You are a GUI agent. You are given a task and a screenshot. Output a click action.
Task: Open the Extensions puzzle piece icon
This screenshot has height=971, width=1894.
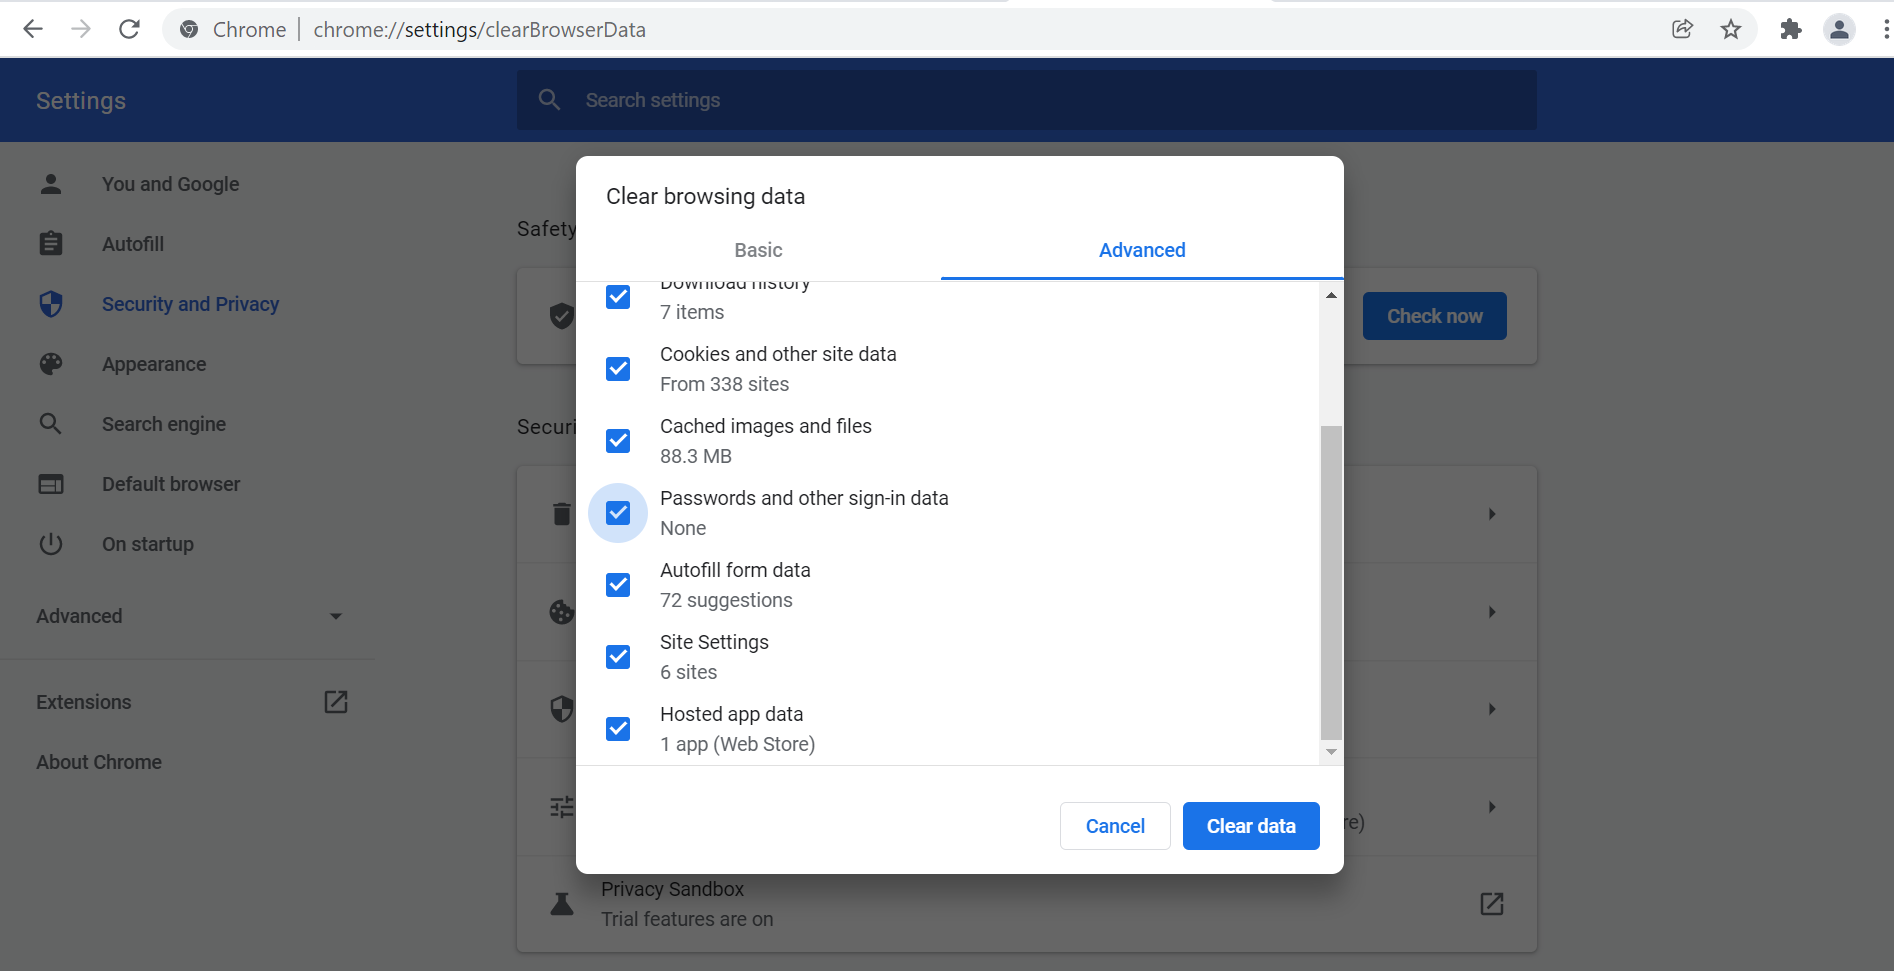1790,29
